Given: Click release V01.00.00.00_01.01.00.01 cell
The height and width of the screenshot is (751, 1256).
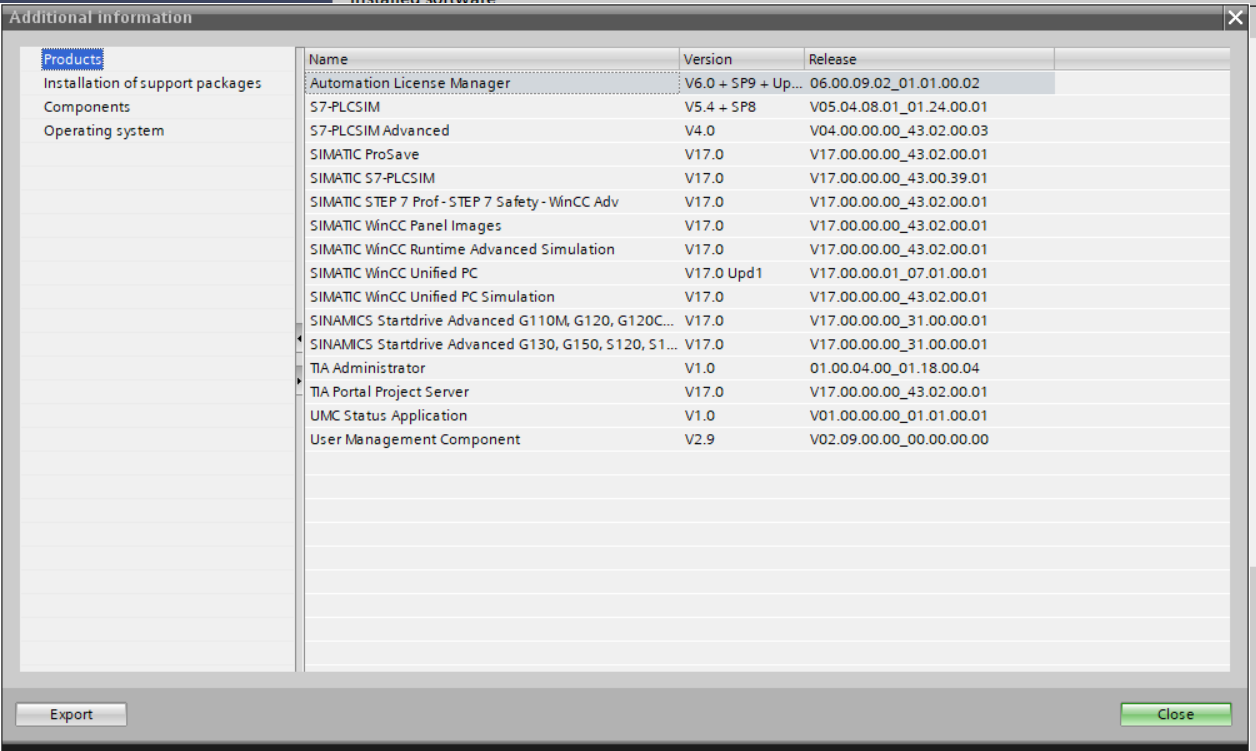Looking at the screenshot, I should (930, 416).
